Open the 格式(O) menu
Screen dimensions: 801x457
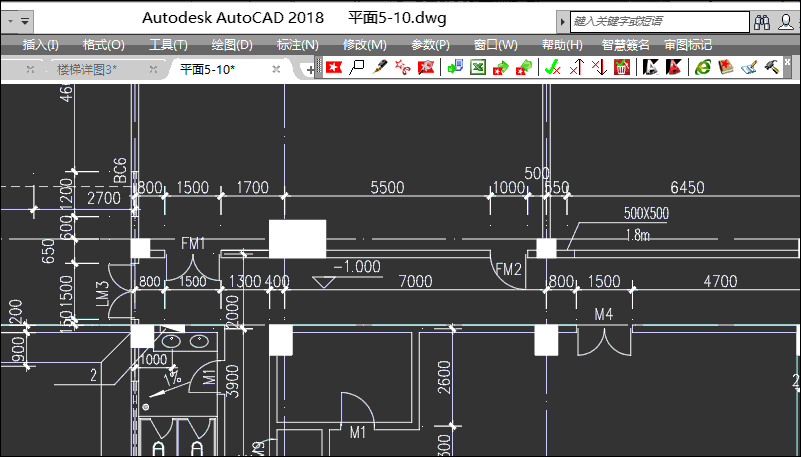pos(103,44)
